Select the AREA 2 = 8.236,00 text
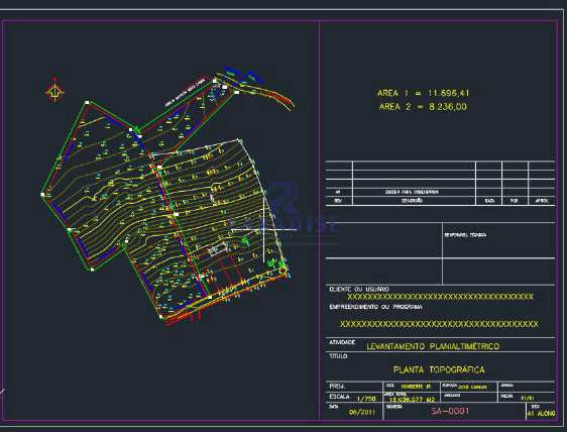Image resolution: width=567 pixels, height=432 pixels. pyautogui.click(x=423, y=107)
